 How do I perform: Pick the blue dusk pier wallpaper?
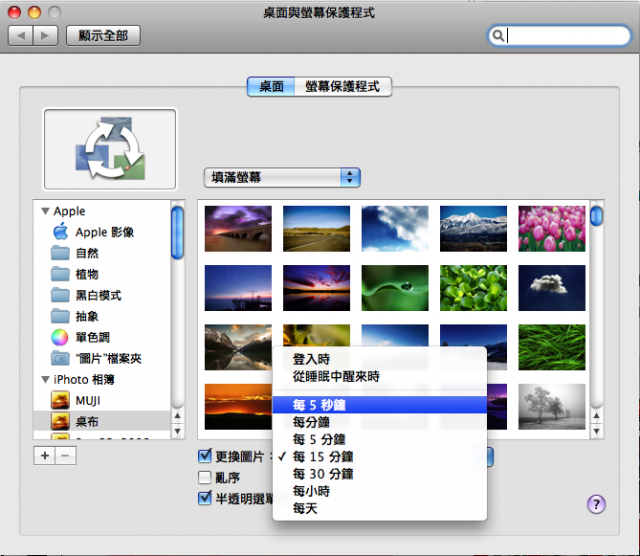(238, 288)
